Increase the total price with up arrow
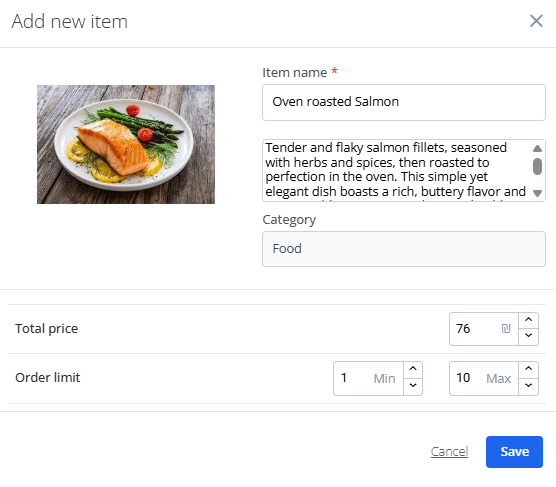Viewport: 556px width, 487px height. 528,320
